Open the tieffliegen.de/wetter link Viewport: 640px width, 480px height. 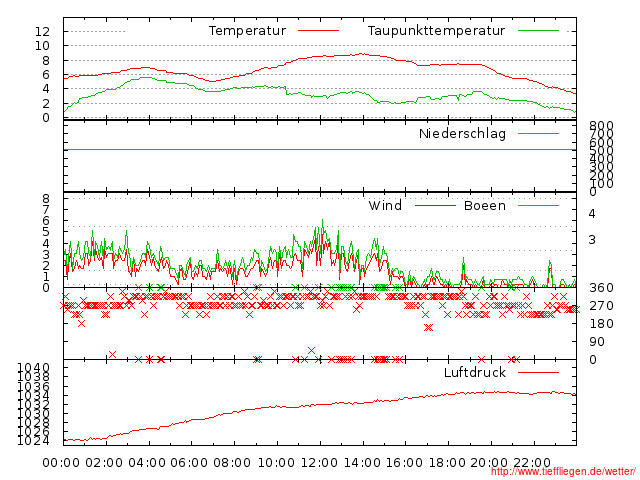tap(563, 472)
